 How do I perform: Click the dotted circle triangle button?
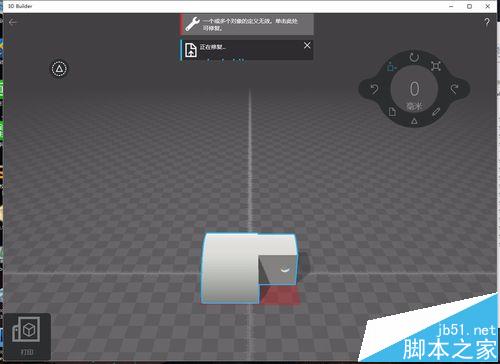[59, 69]
